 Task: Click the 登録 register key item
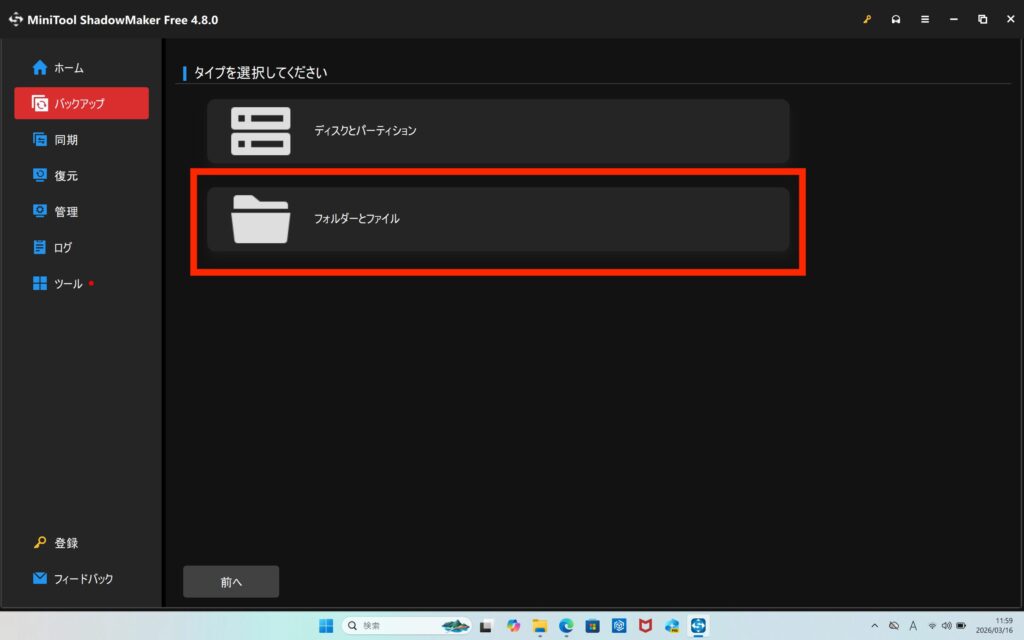pyautogui.click(x=65, y=543)
